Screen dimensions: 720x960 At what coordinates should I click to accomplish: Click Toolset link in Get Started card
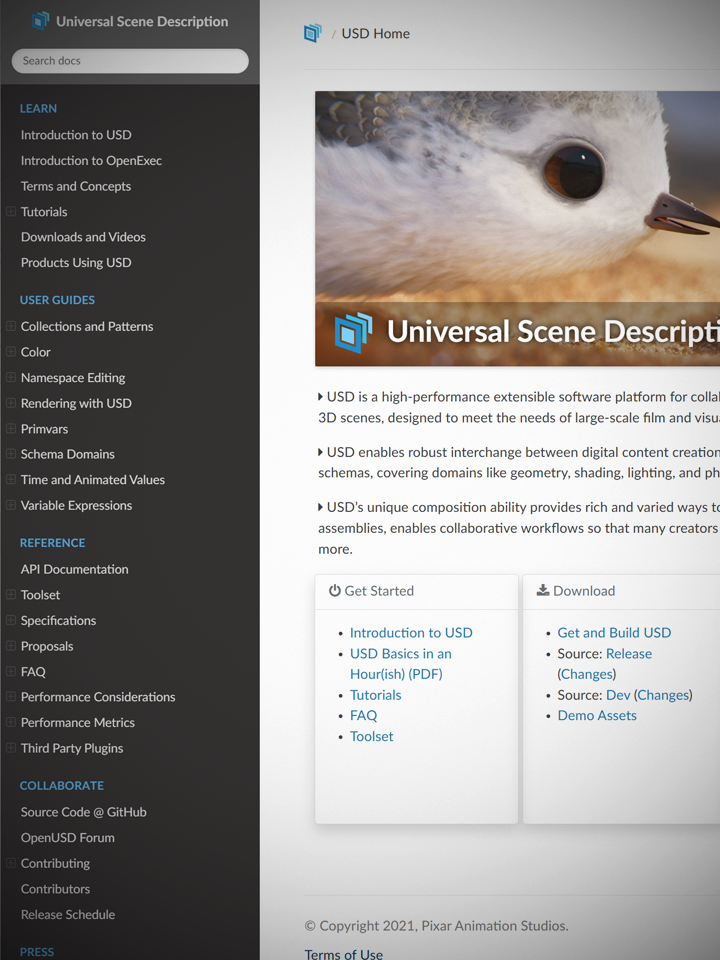(x=372, y=736)
